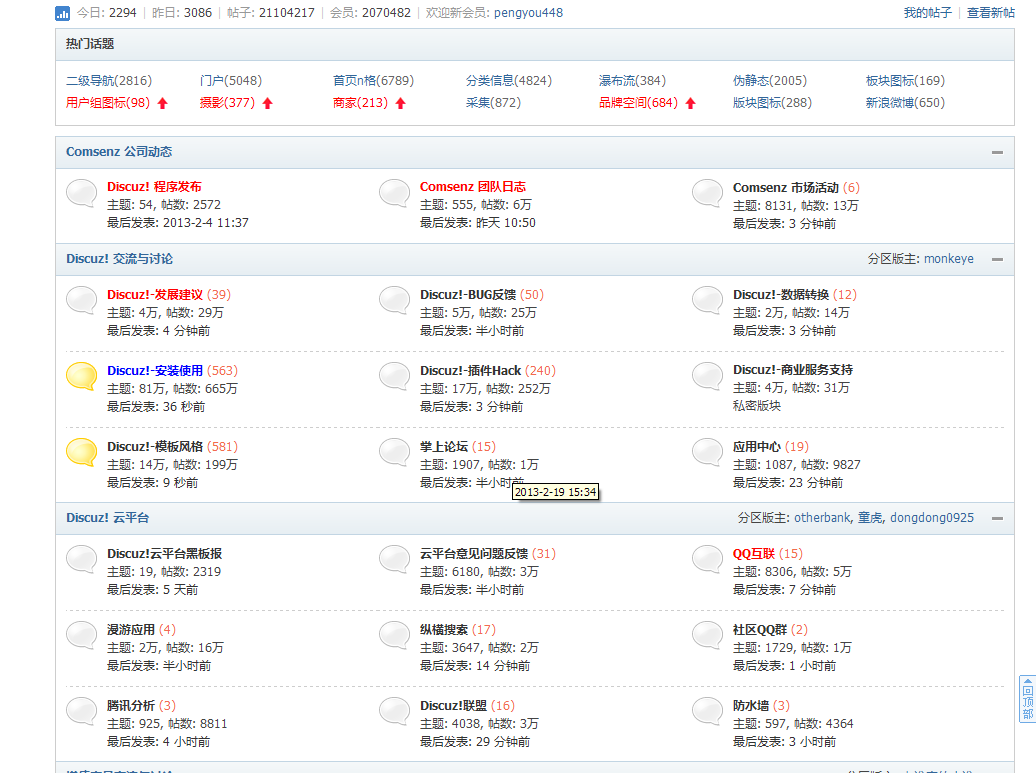Open hot topic 商家(213)
Viewport: 1036px width, 773px height.
pos(360,102)
